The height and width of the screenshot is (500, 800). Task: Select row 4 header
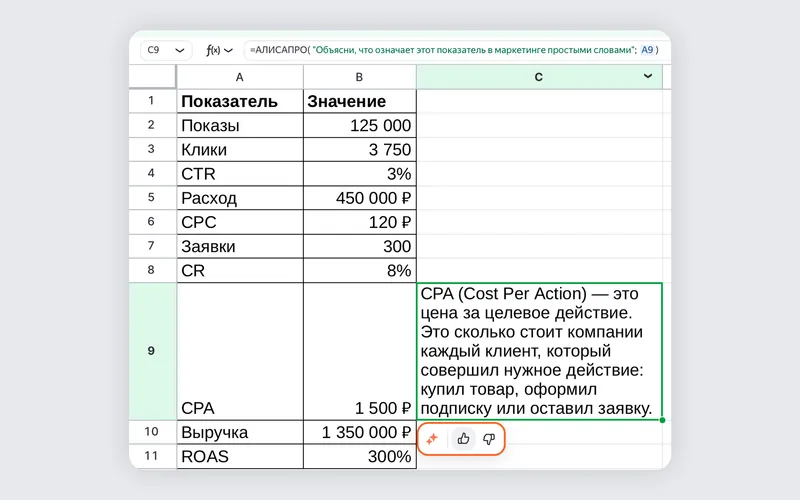click(x=152, y=173)
